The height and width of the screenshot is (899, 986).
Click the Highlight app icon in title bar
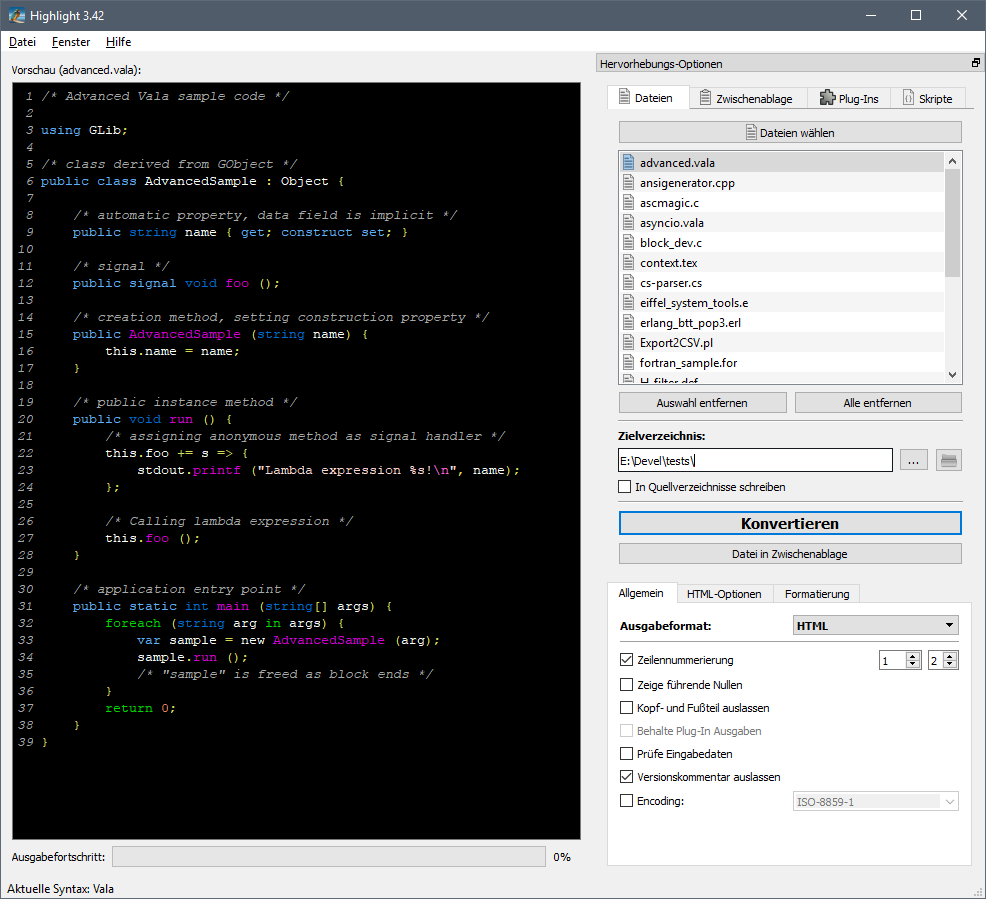17,15
